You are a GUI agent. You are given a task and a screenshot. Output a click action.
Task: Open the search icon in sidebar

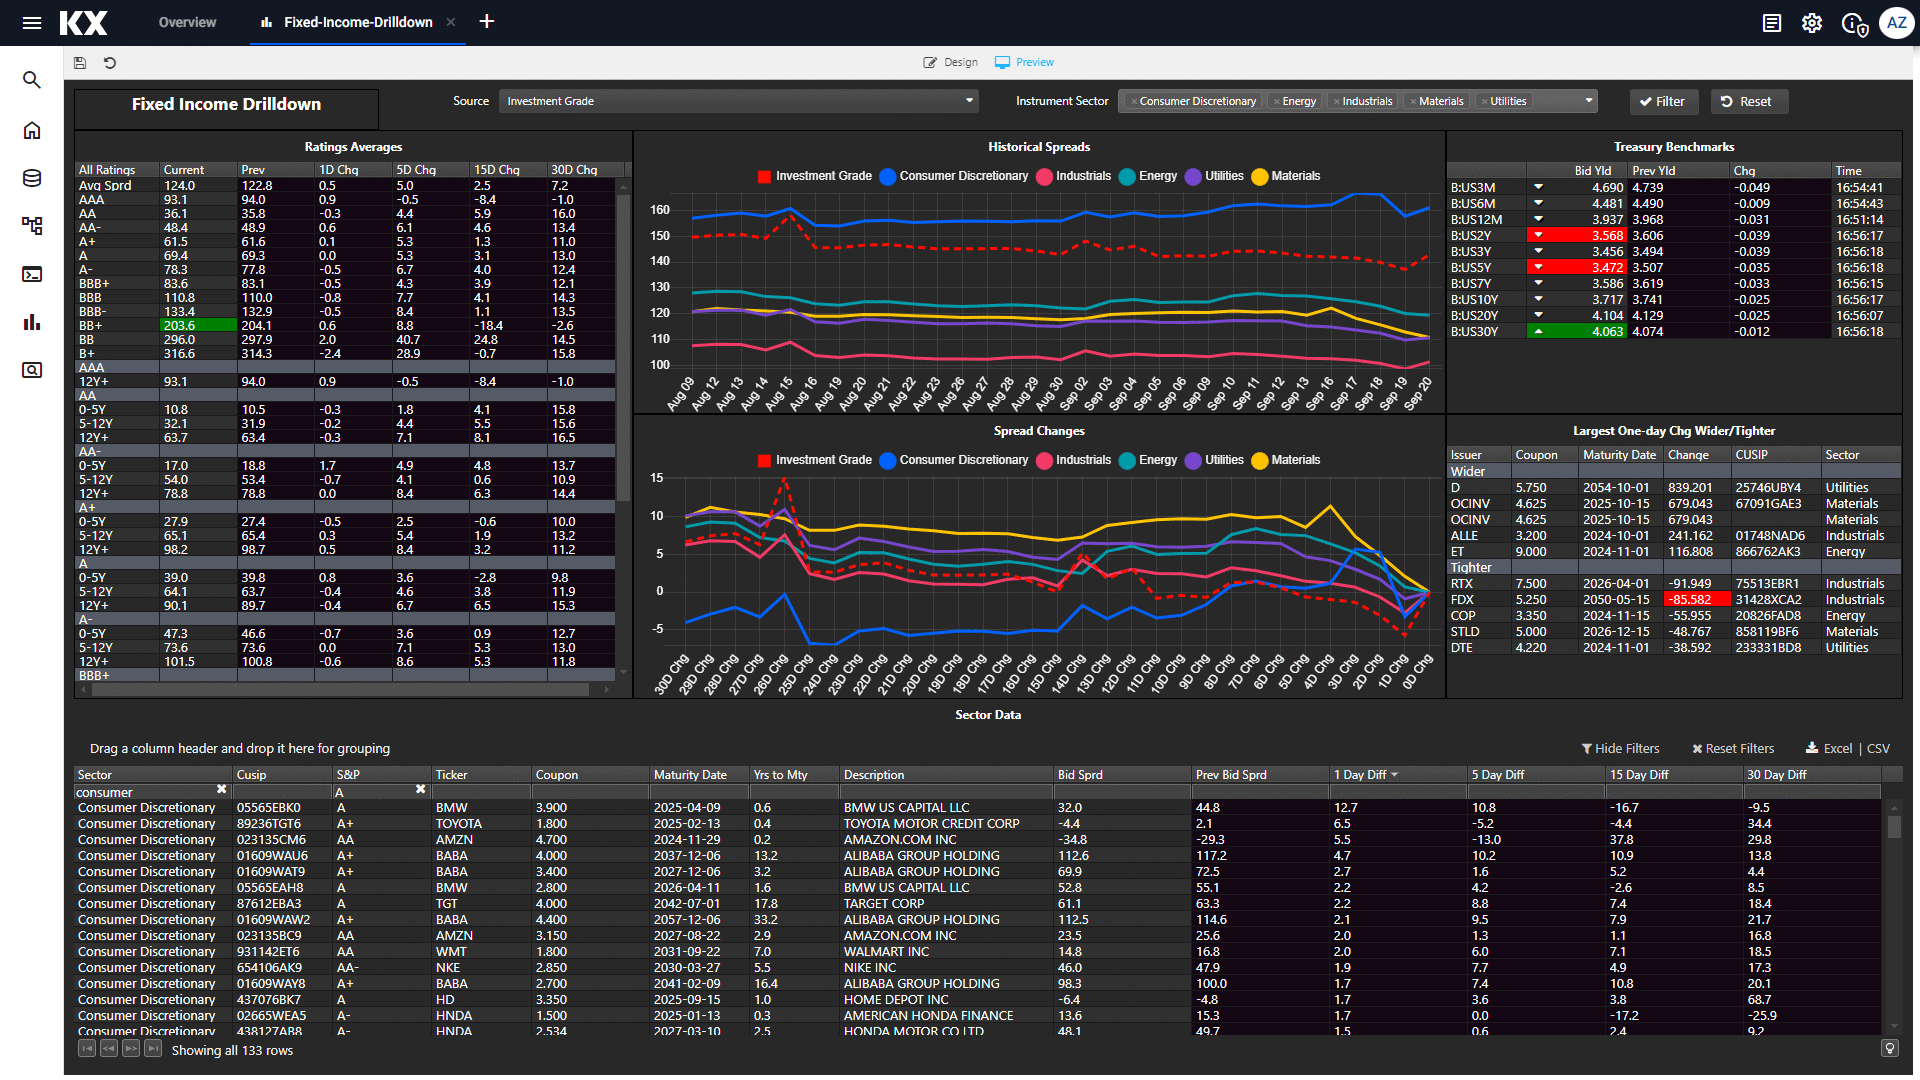tap(32, 80)
